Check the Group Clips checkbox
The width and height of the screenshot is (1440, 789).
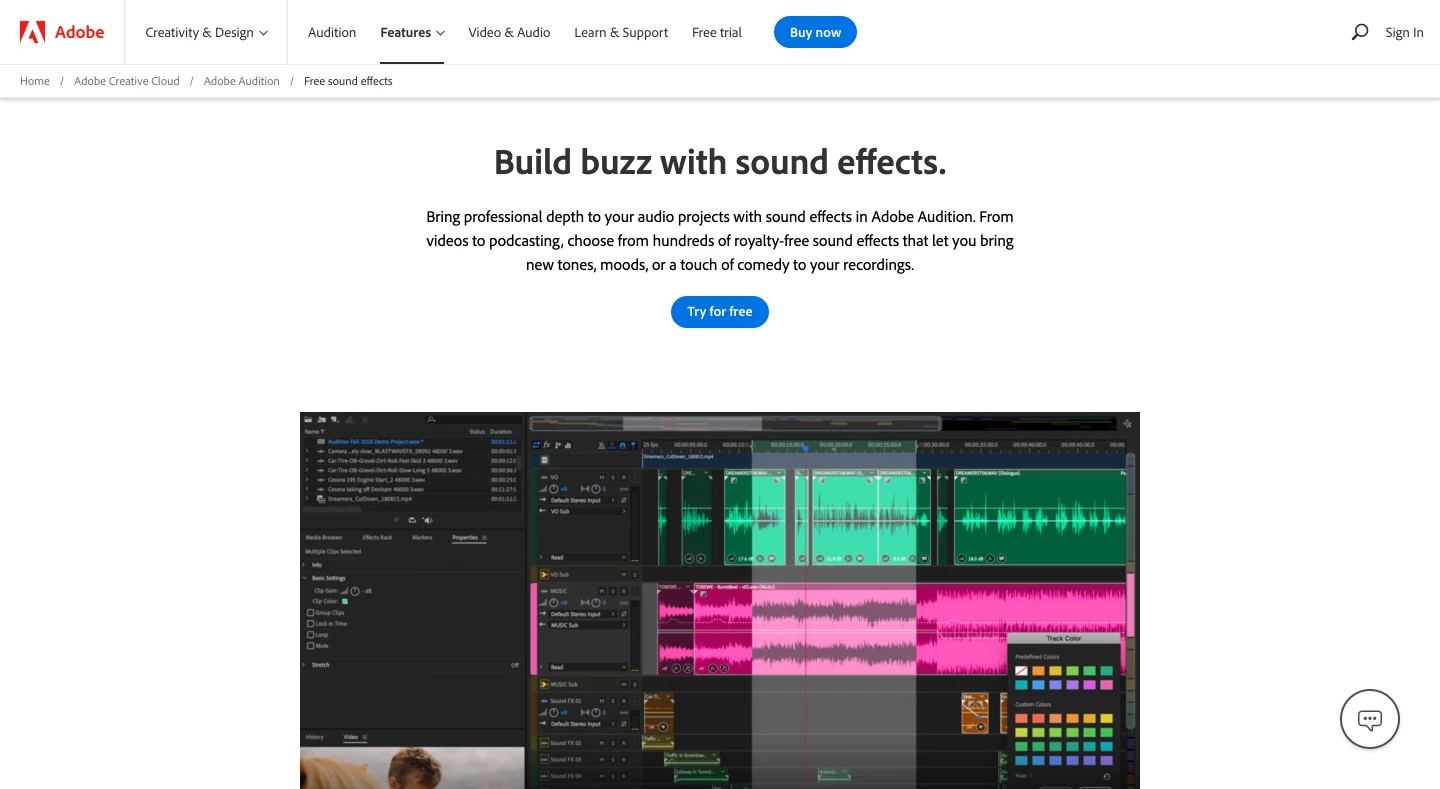click(x=311, y=612)
